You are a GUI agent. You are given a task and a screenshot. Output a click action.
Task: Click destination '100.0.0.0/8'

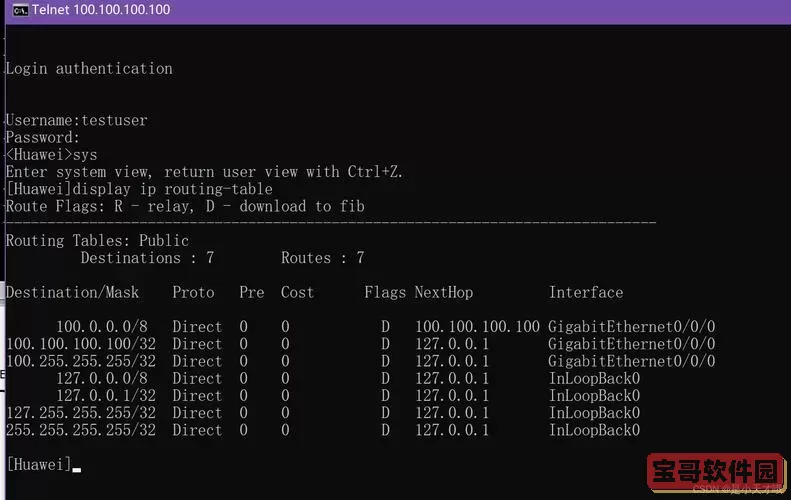(101, 326)
